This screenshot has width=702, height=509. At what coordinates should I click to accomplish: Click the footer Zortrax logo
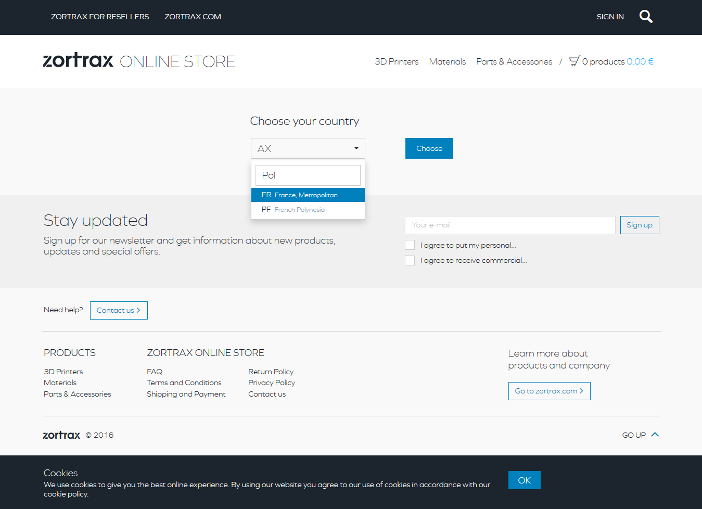click(62, 435)
